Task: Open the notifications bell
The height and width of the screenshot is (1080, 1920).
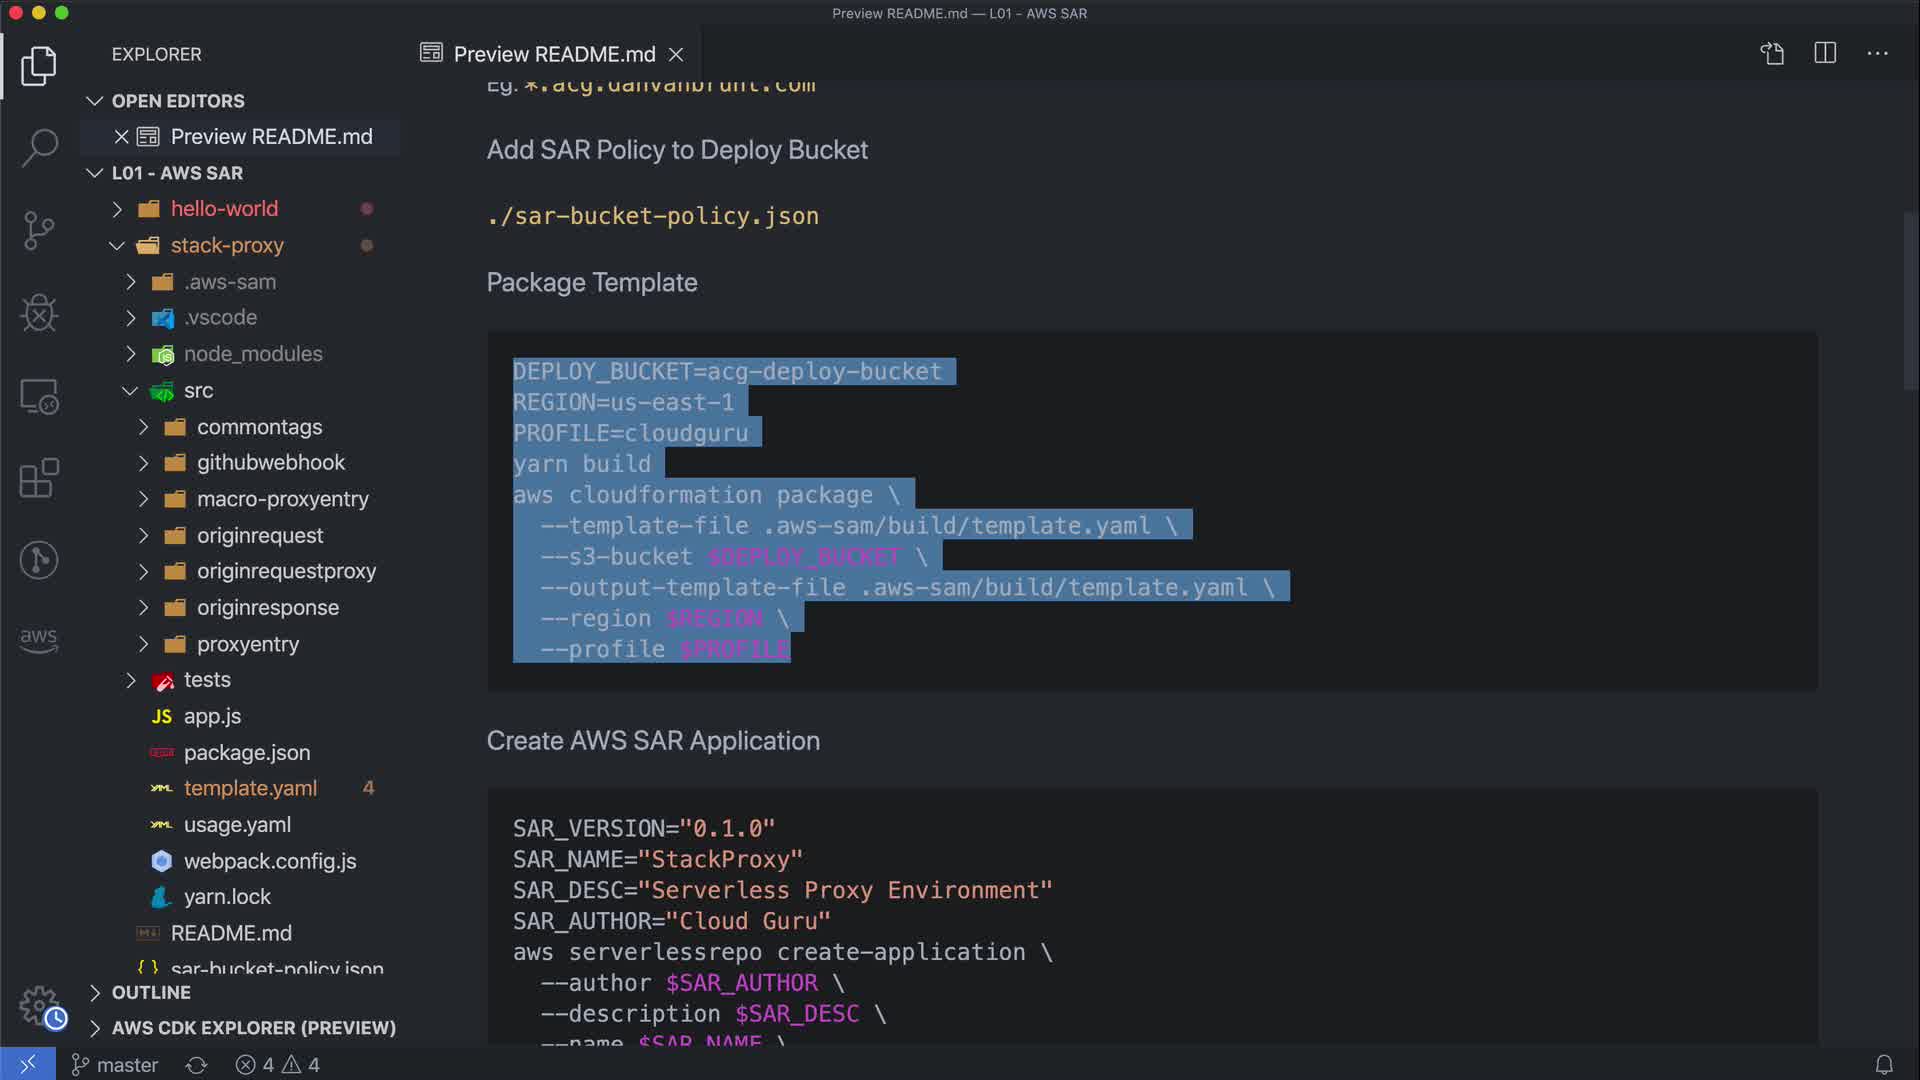Action: [x=1884, y=1065]
